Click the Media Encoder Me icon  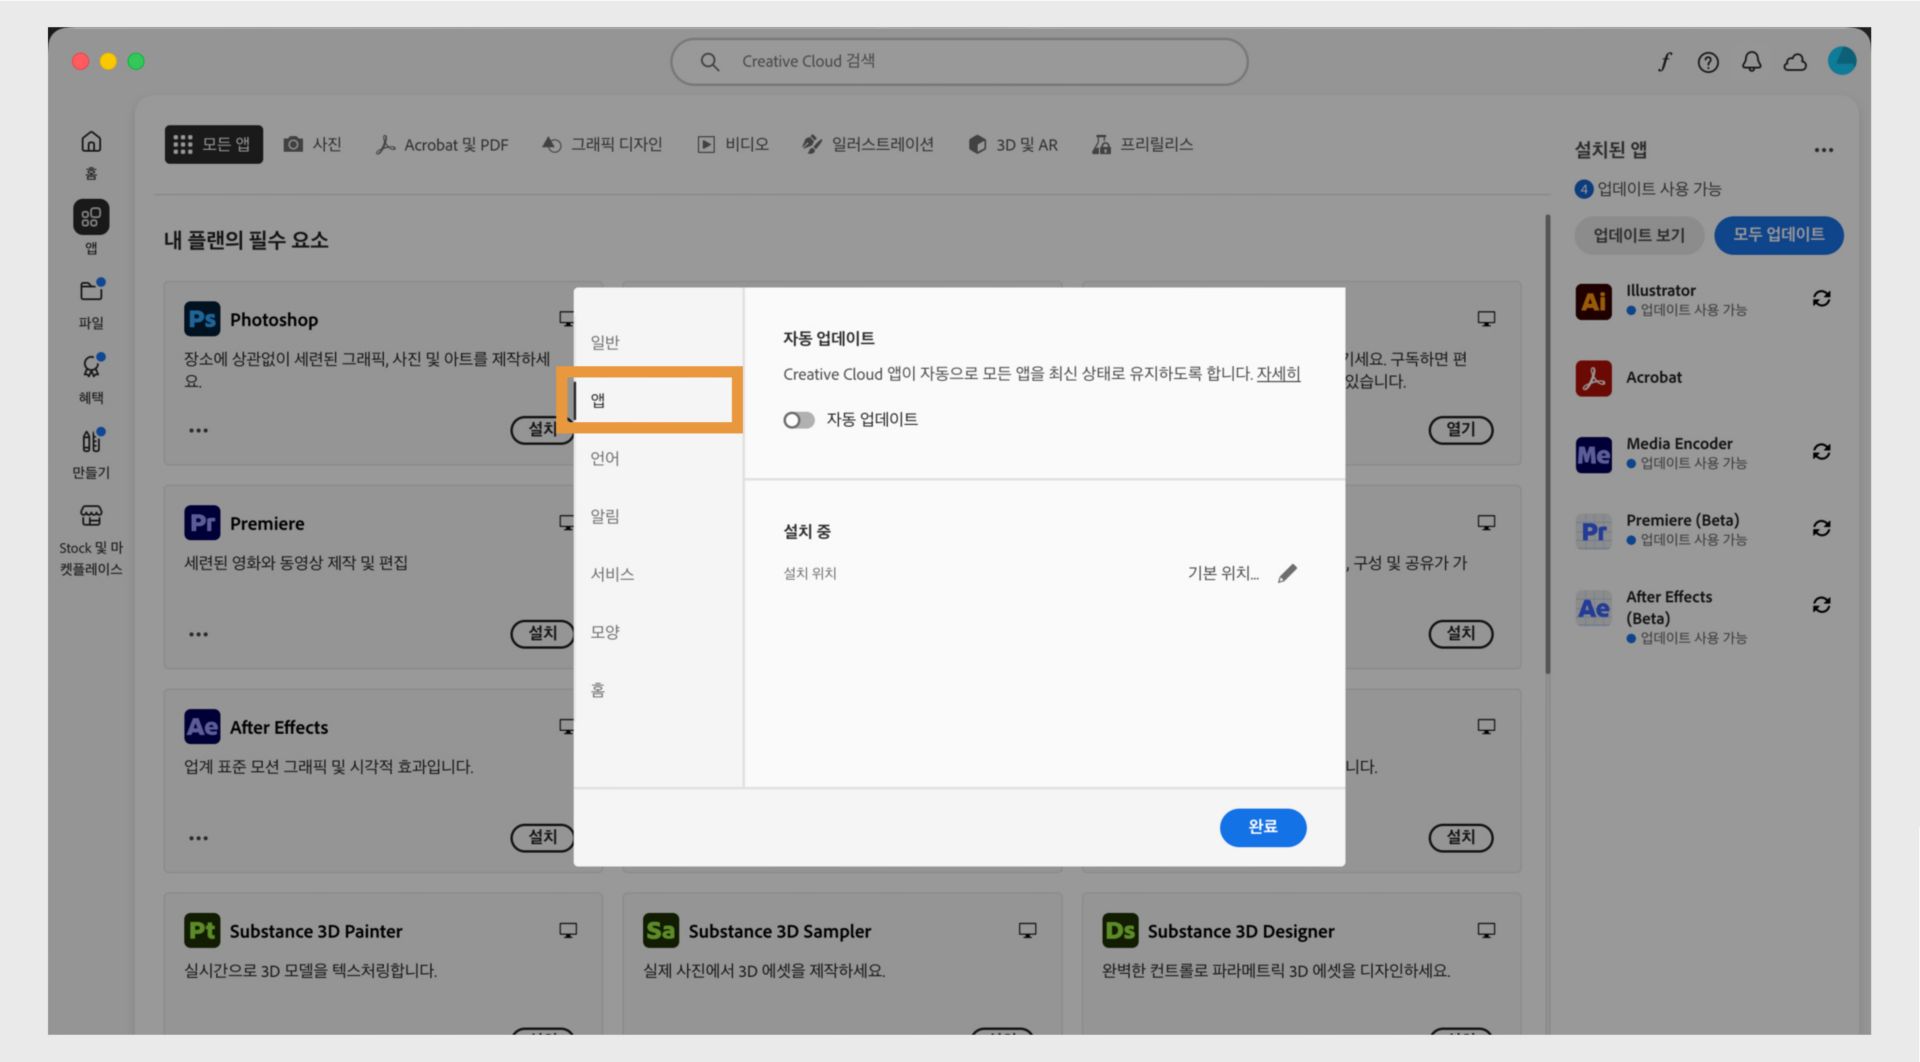pyautogui.click(x=1594, y=455)
